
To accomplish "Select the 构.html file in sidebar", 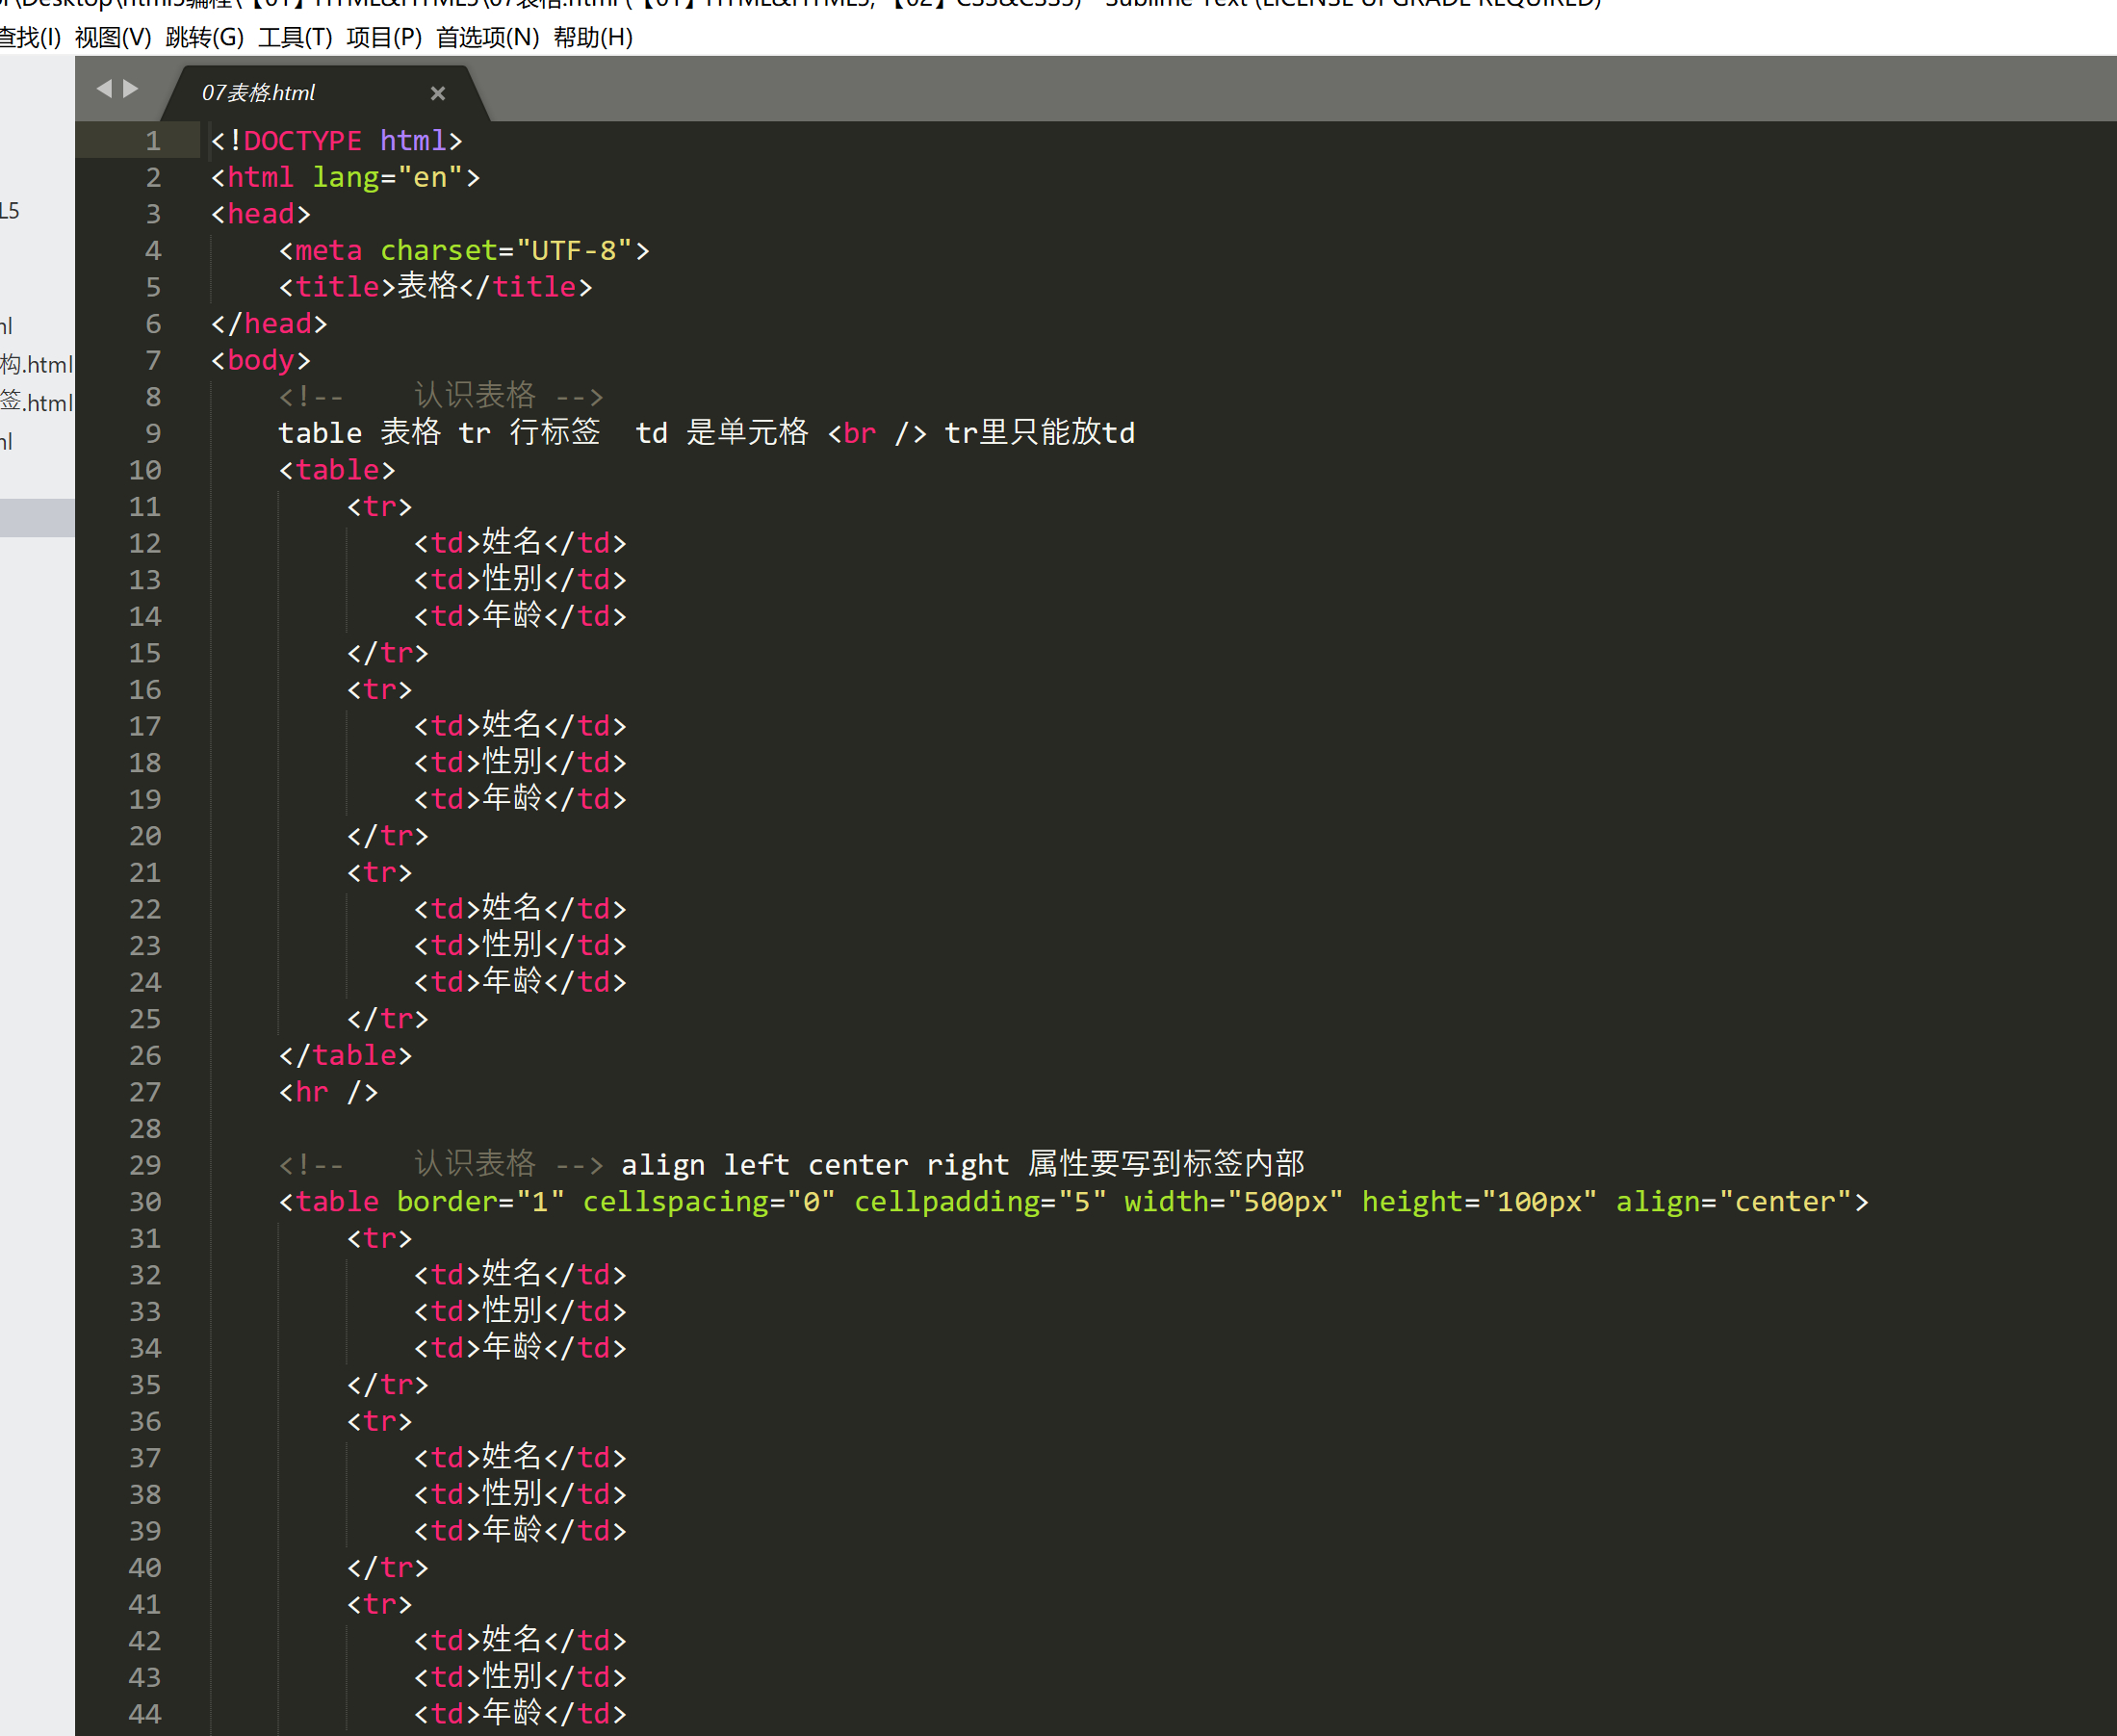I will [36, 364].
